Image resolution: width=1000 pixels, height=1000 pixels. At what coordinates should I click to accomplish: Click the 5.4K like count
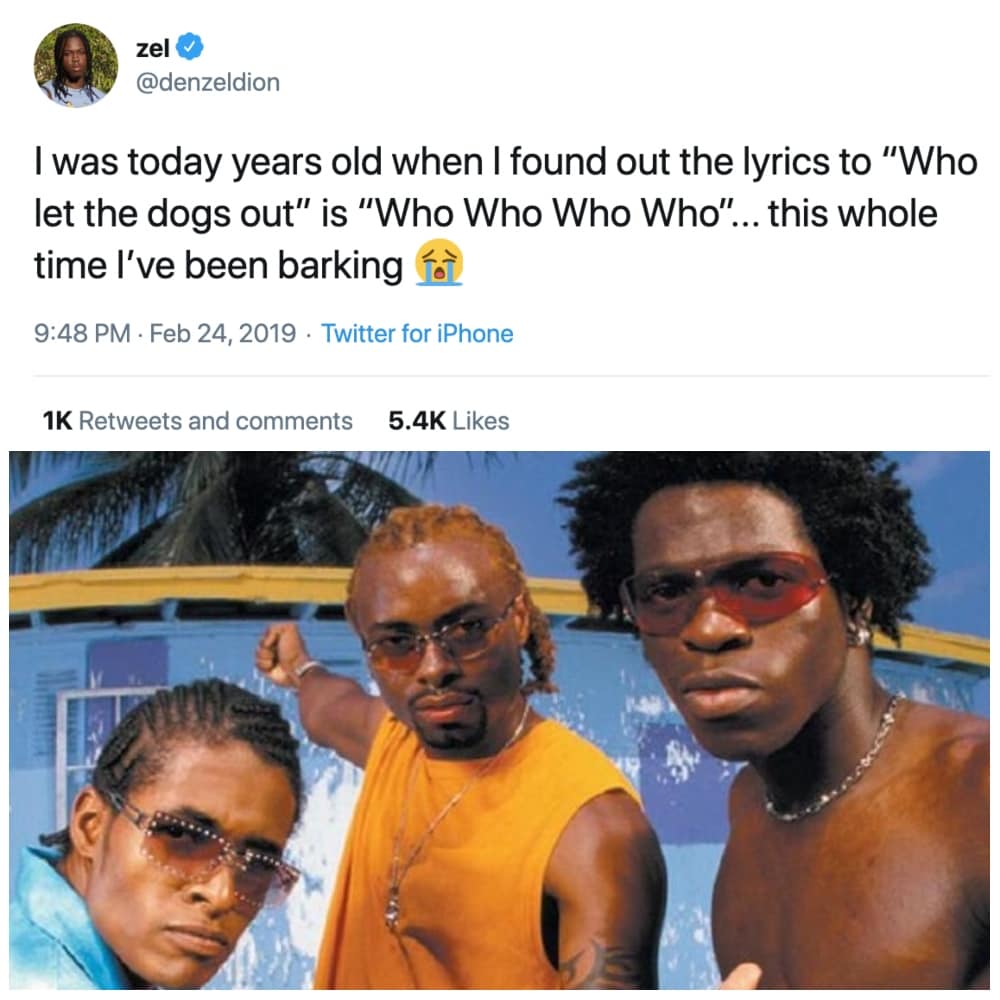[417, 421]
